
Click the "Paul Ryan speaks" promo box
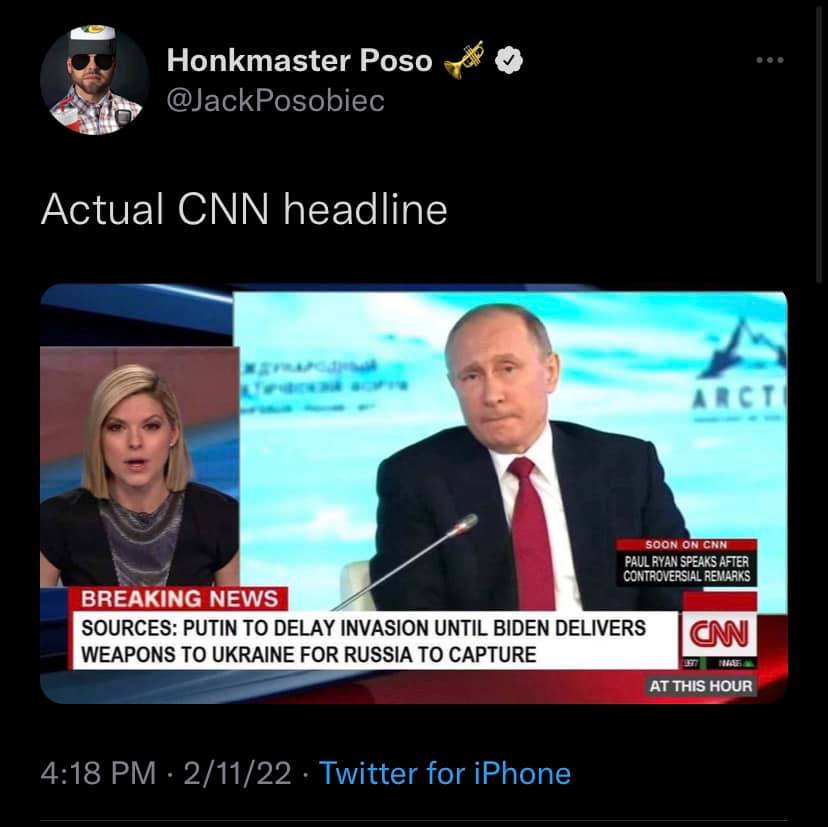click(x=686, y=569)
